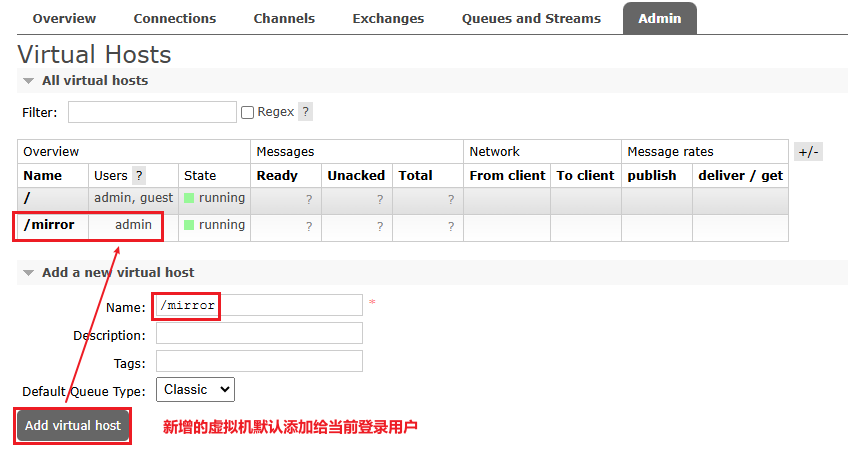Open the root / virtual host link

tap(27, 198)
